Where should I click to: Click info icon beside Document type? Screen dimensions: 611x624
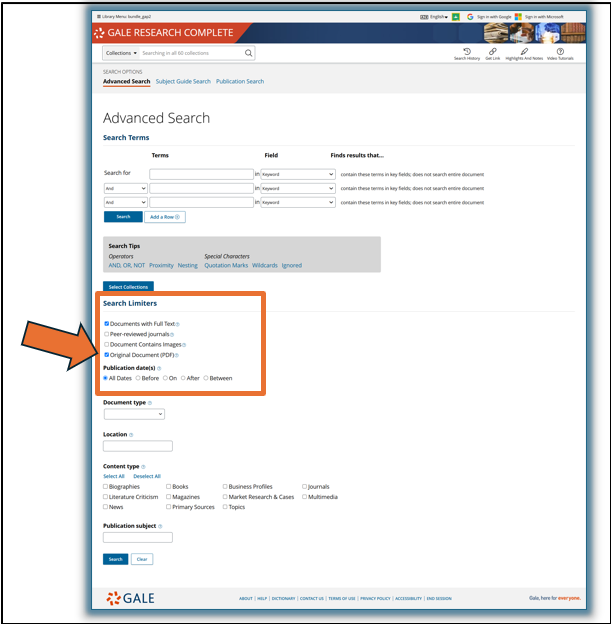click(150, 403)
